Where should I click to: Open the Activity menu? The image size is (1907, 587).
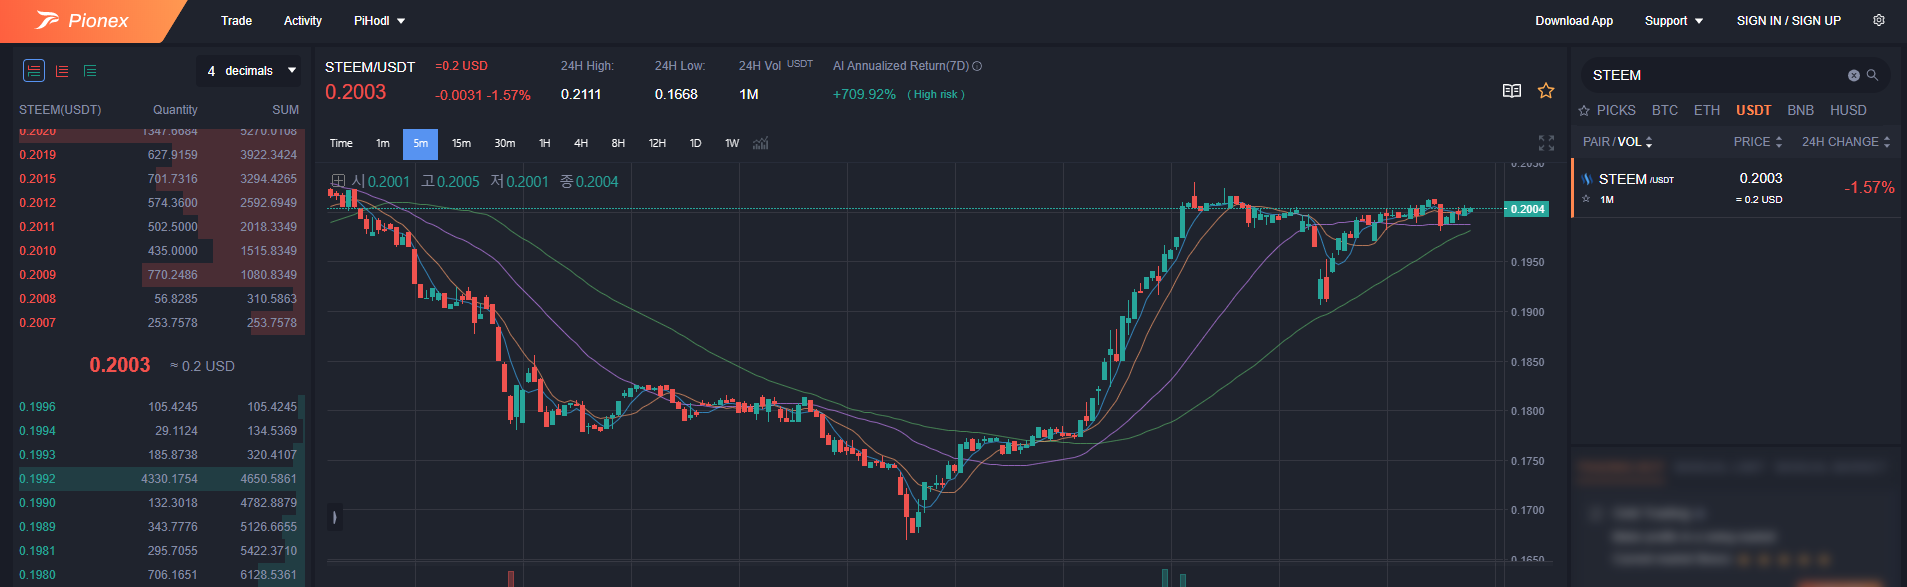(x=303, y=21)
